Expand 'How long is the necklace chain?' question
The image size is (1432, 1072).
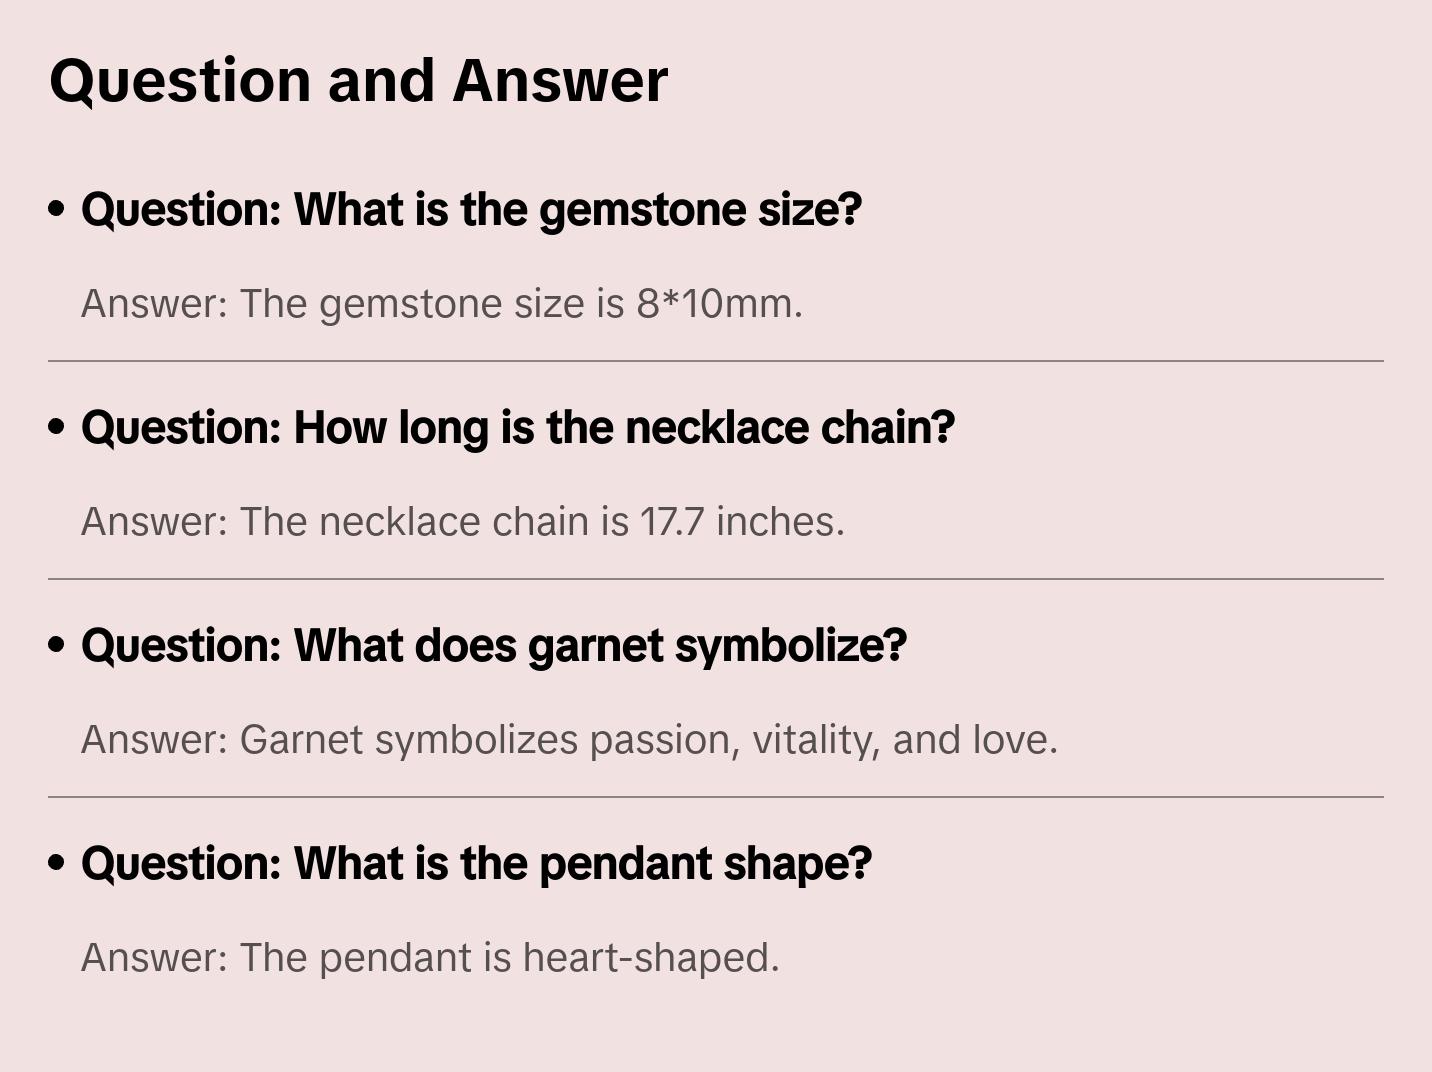[x=517, y=427]
